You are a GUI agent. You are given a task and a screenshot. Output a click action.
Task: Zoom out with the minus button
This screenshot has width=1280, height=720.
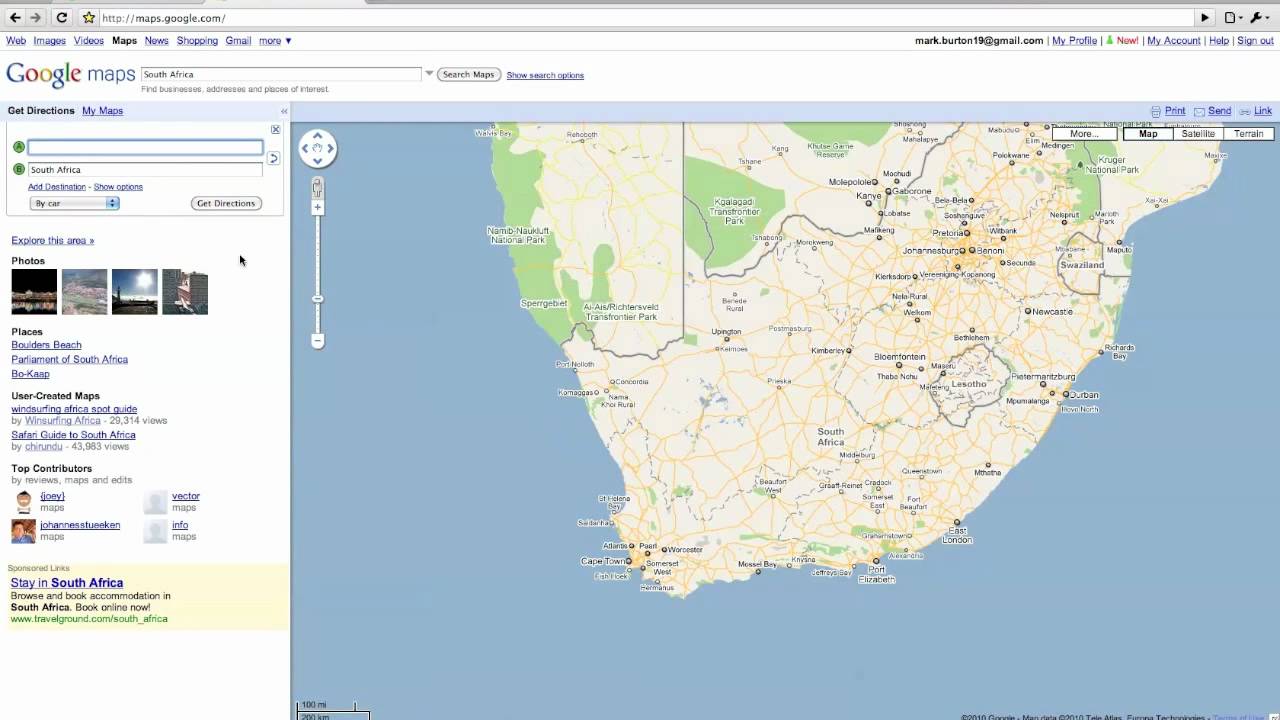[318, 341]
